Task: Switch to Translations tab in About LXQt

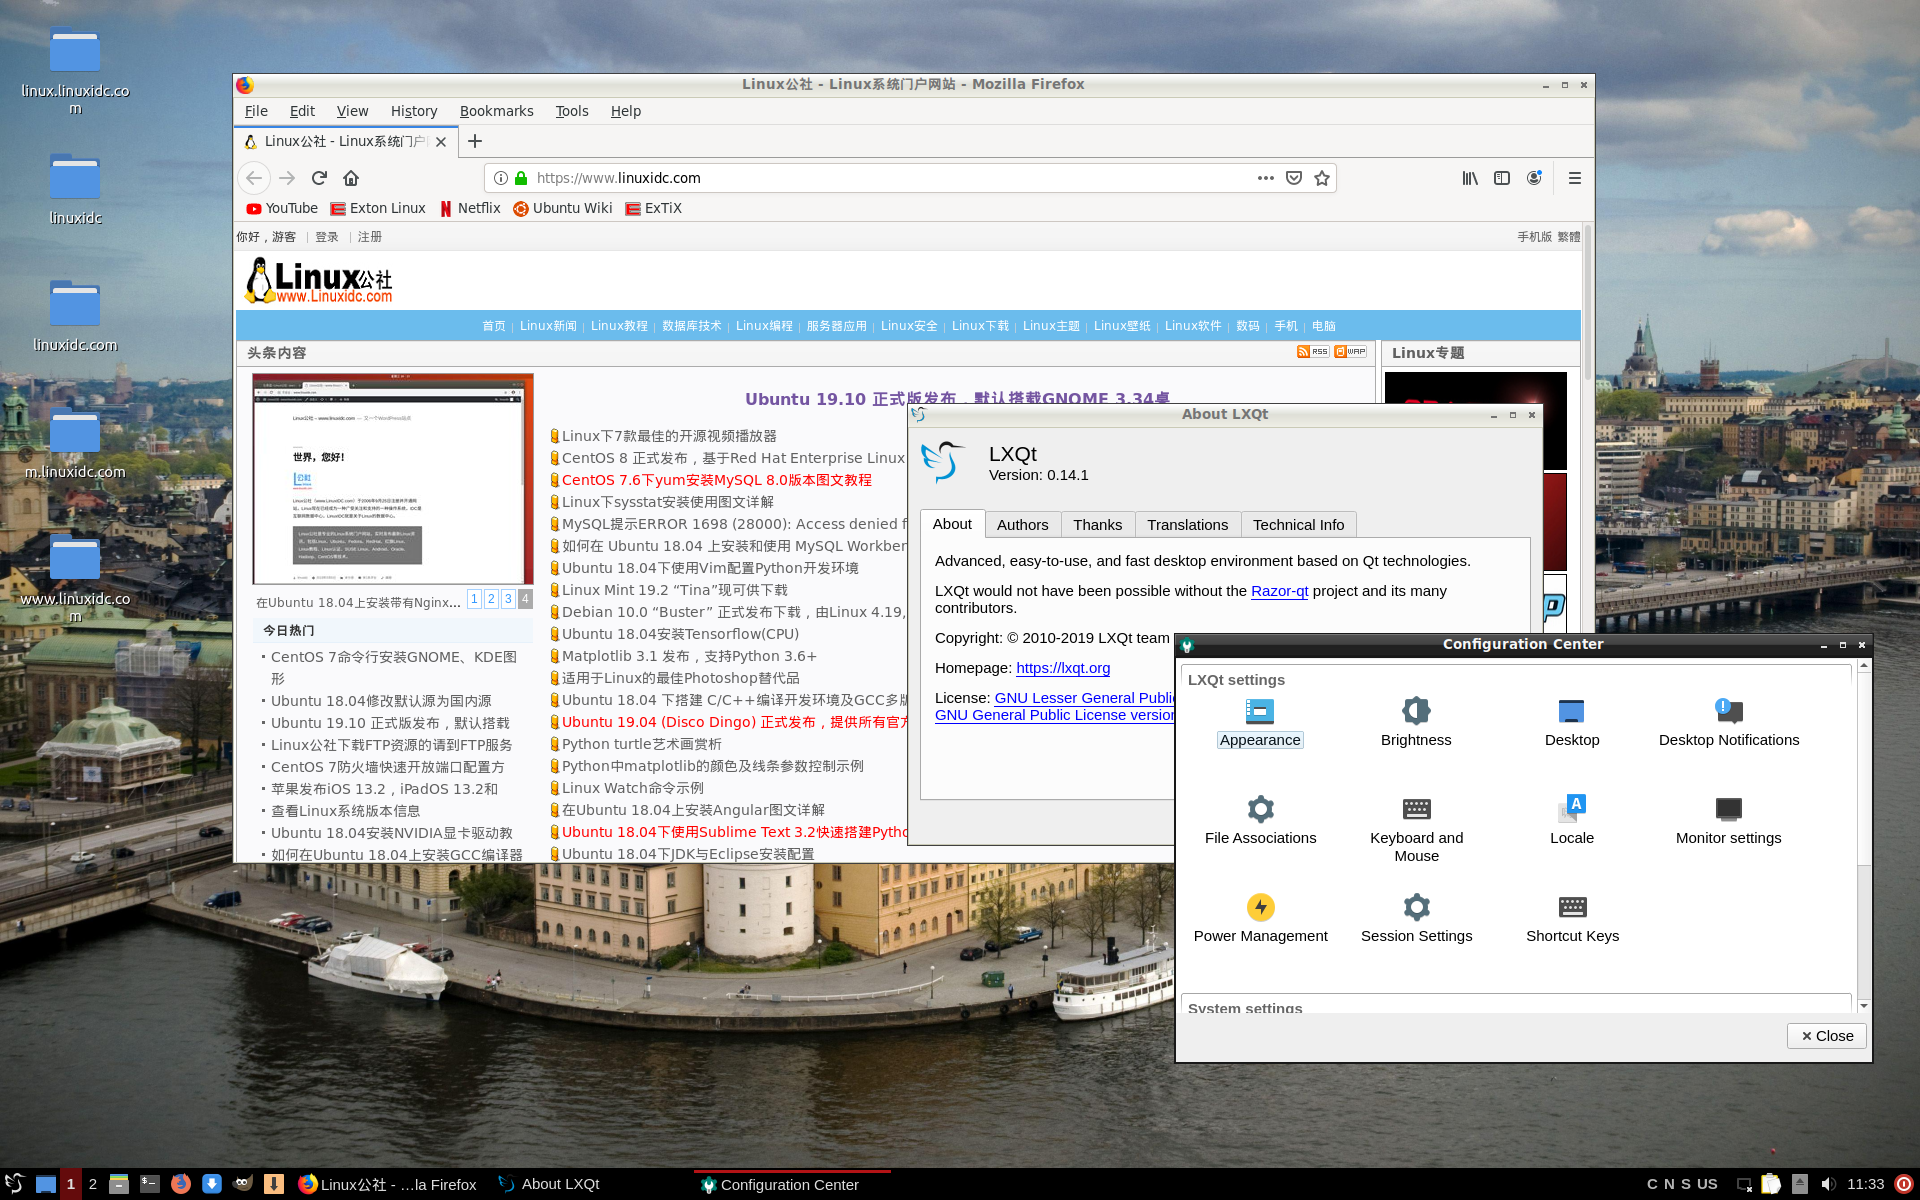Action: coord(1187,525)
